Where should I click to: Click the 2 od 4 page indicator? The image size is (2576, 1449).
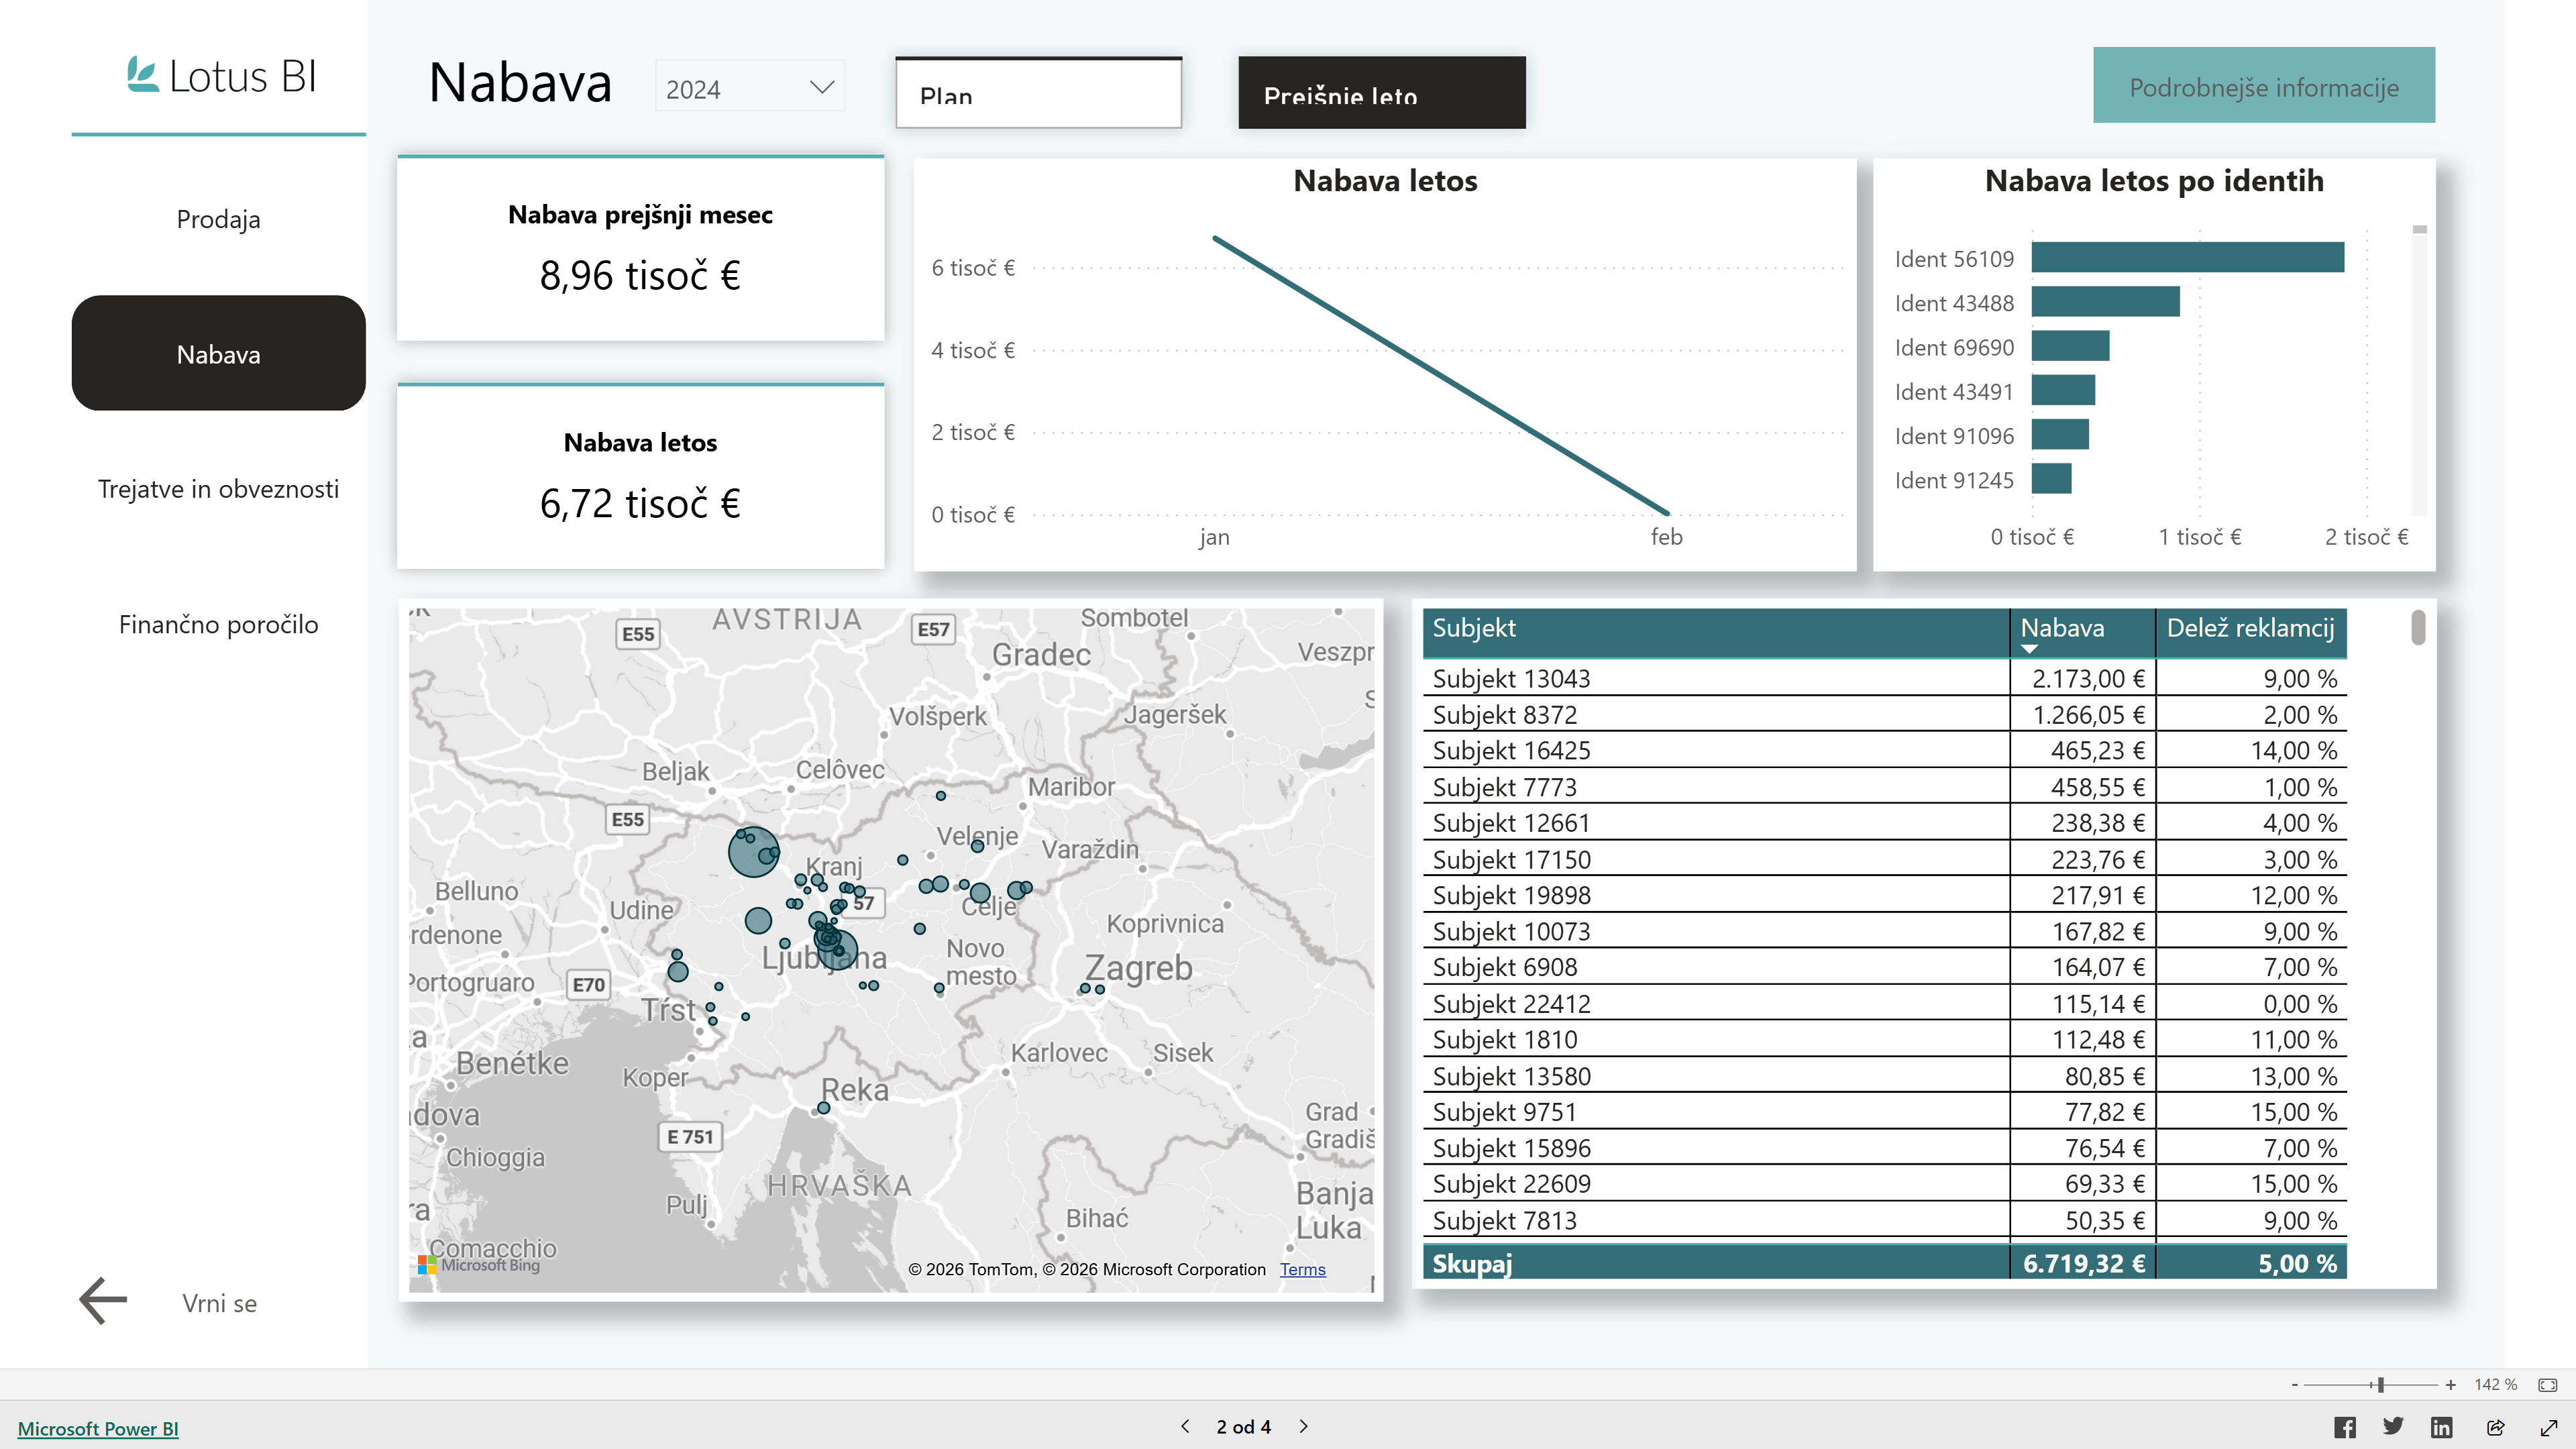pyautogui.click(x=1243, y=1427)
